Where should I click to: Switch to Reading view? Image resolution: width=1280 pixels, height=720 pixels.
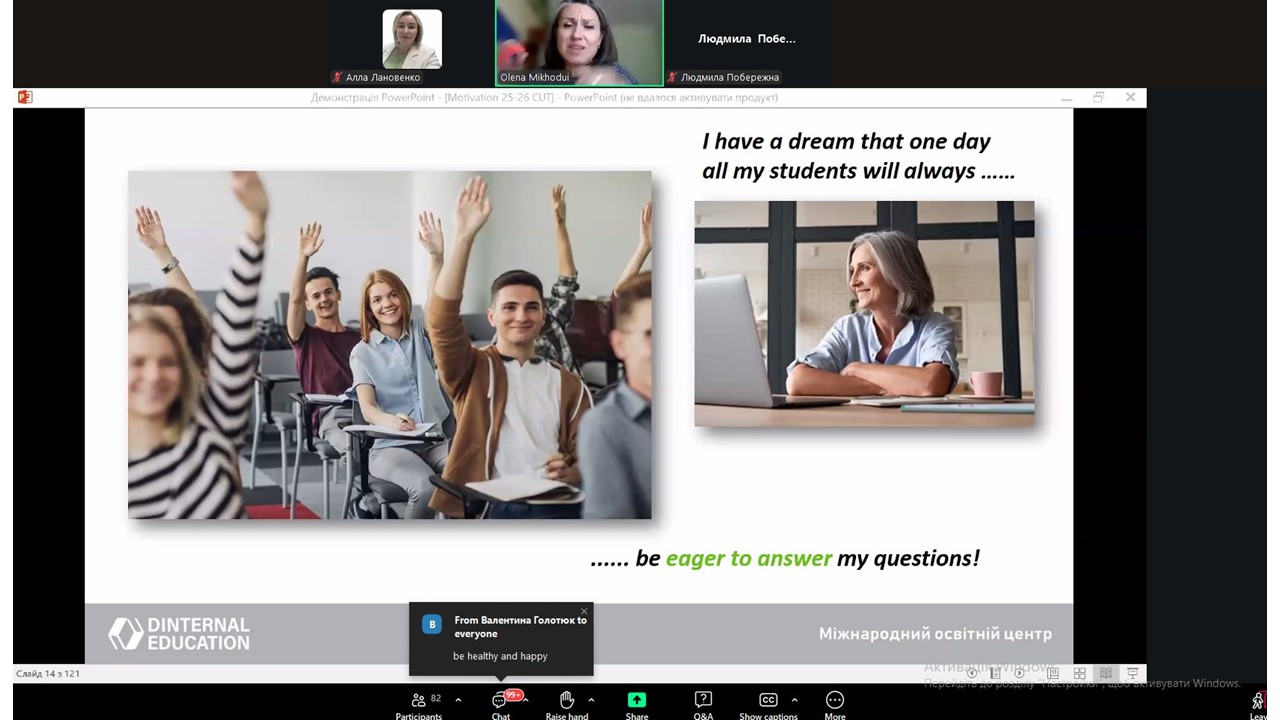click(1106, 674)
